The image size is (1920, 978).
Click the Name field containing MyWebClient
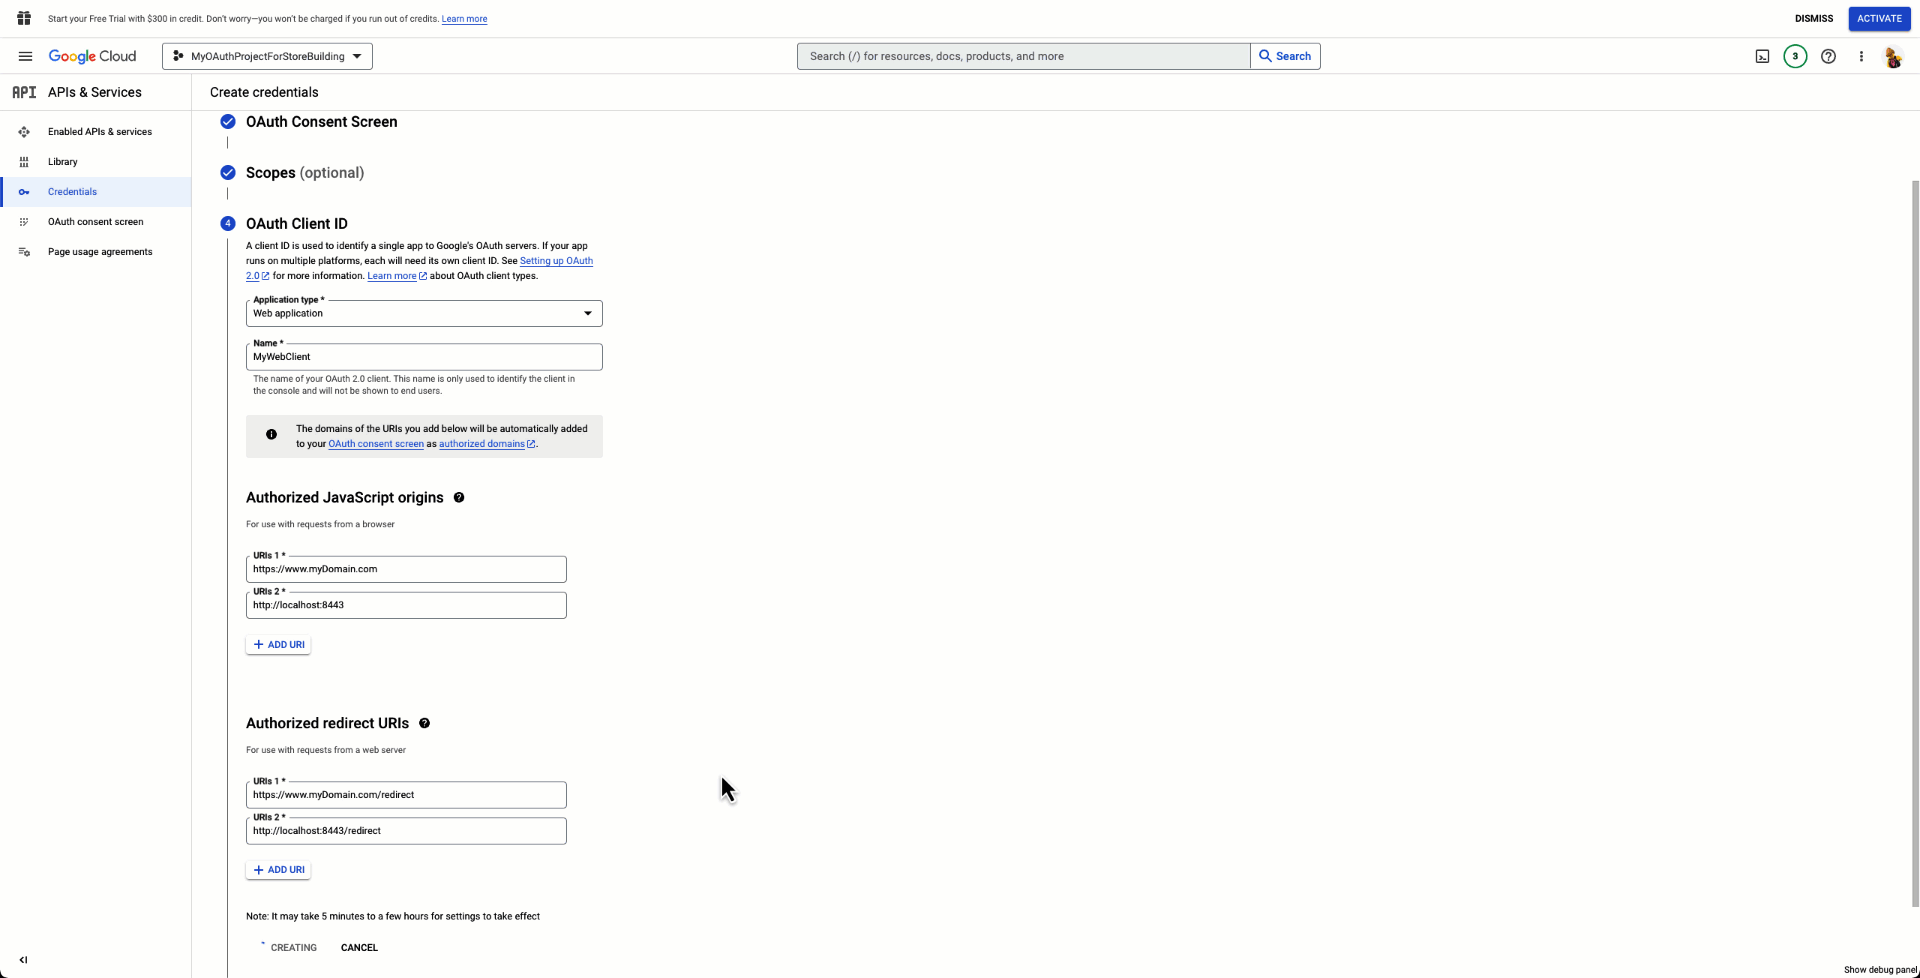click(x=424, y=357)
